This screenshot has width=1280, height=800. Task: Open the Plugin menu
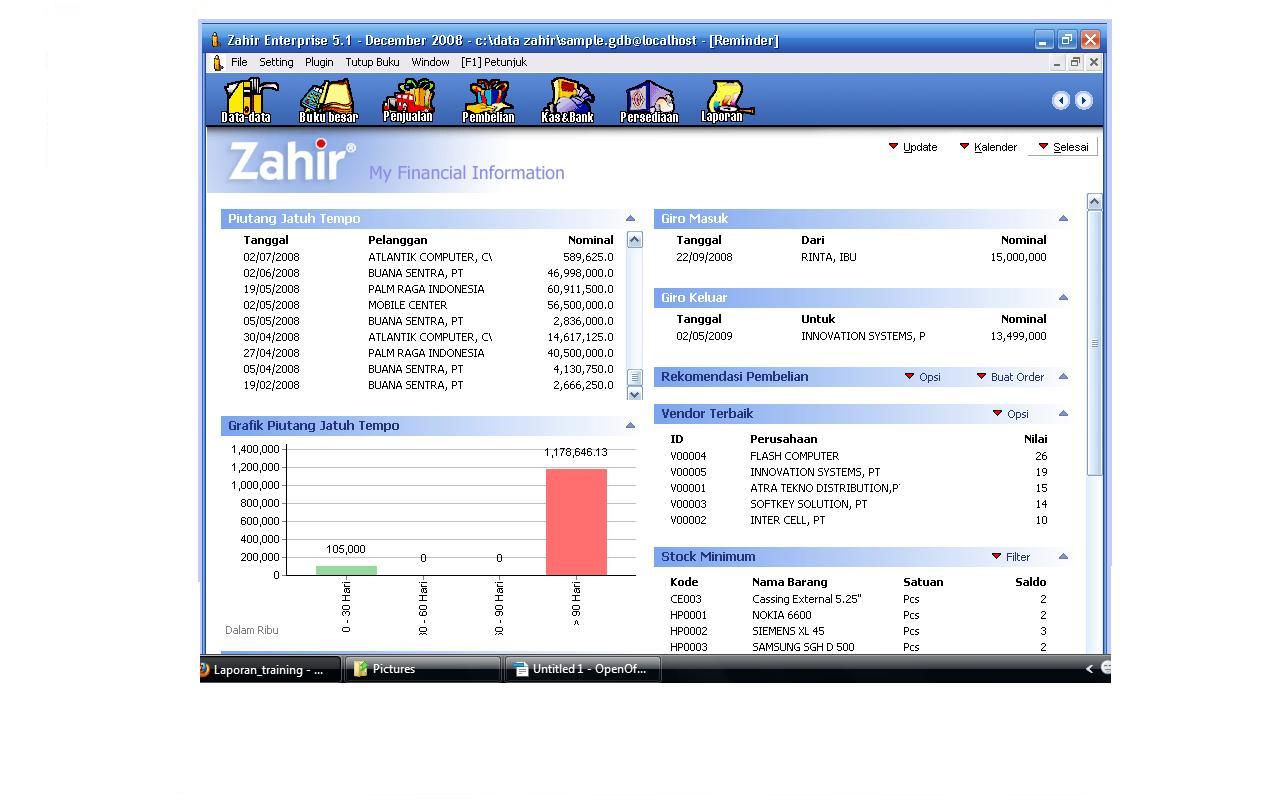(319, 62)
